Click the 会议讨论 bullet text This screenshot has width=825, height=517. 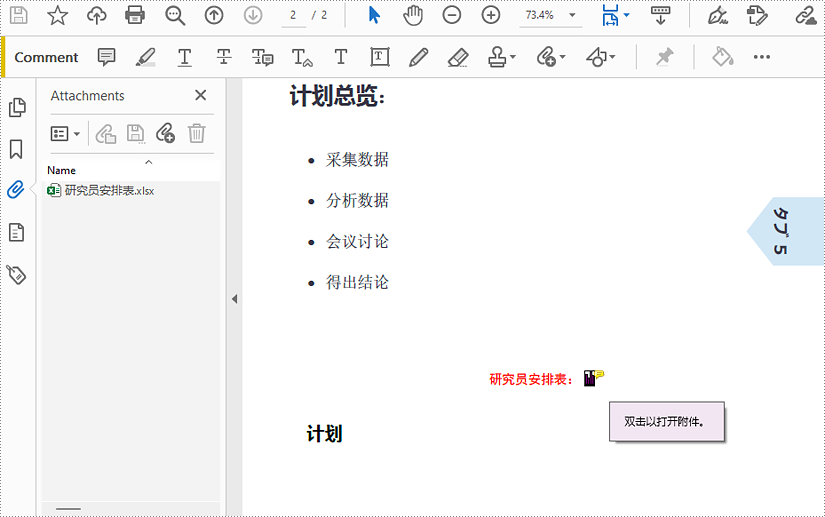[x=357, y=241]
